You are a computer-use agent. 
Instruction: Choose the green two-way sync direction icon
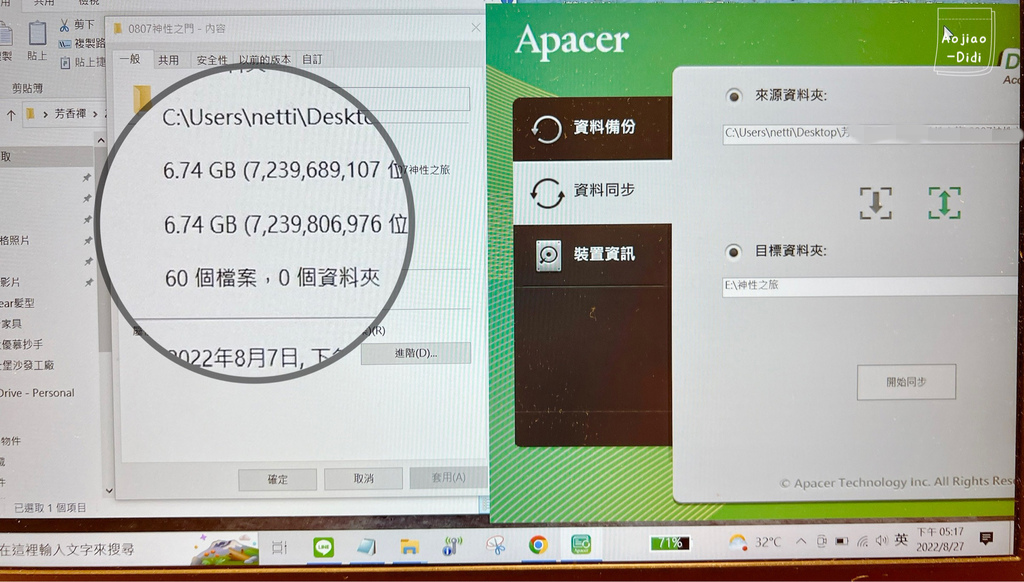click(x=944, y=202)
